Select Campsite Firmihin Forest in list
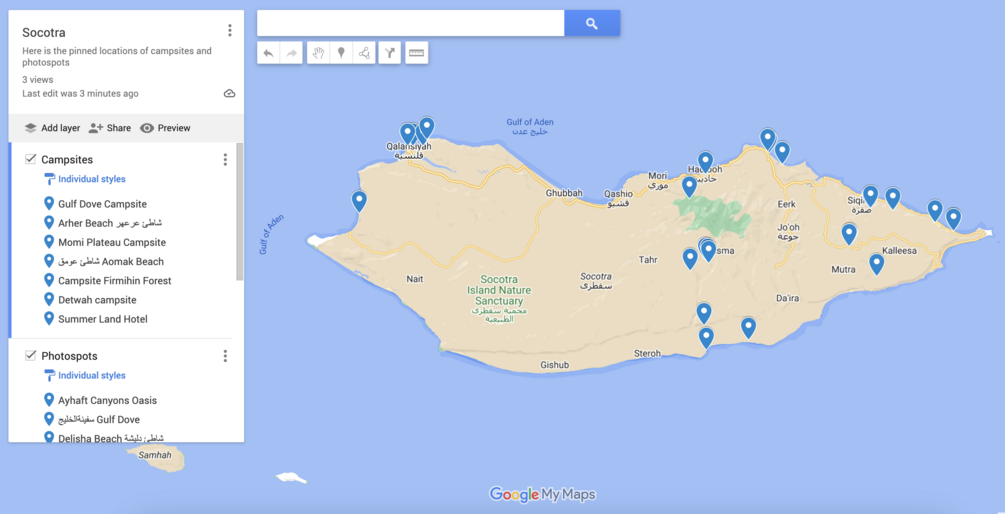This screenshot has width=1005, height=514. 115,281
